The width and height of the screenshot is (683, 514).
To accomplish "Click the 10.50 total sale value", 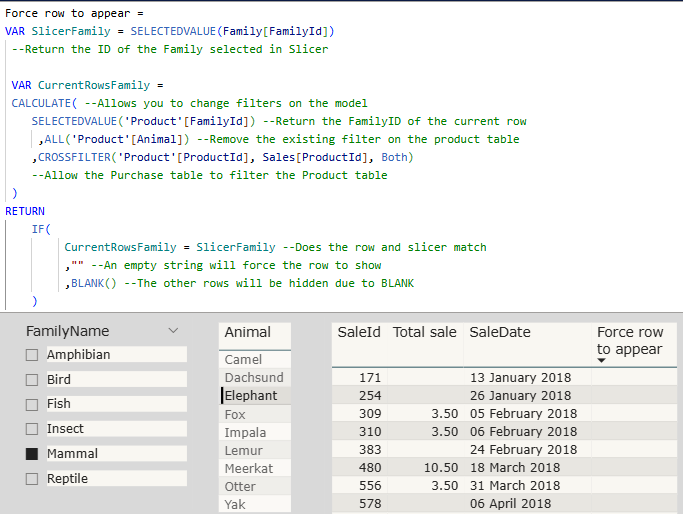I will tap(441, 467).
